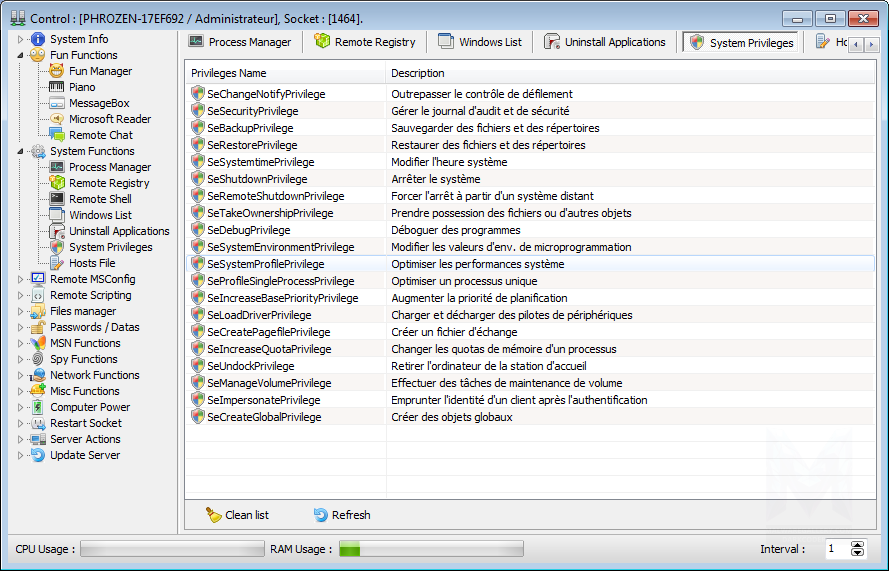Click the shield icon beside SeDebugPrivilege

click(198, 230)
